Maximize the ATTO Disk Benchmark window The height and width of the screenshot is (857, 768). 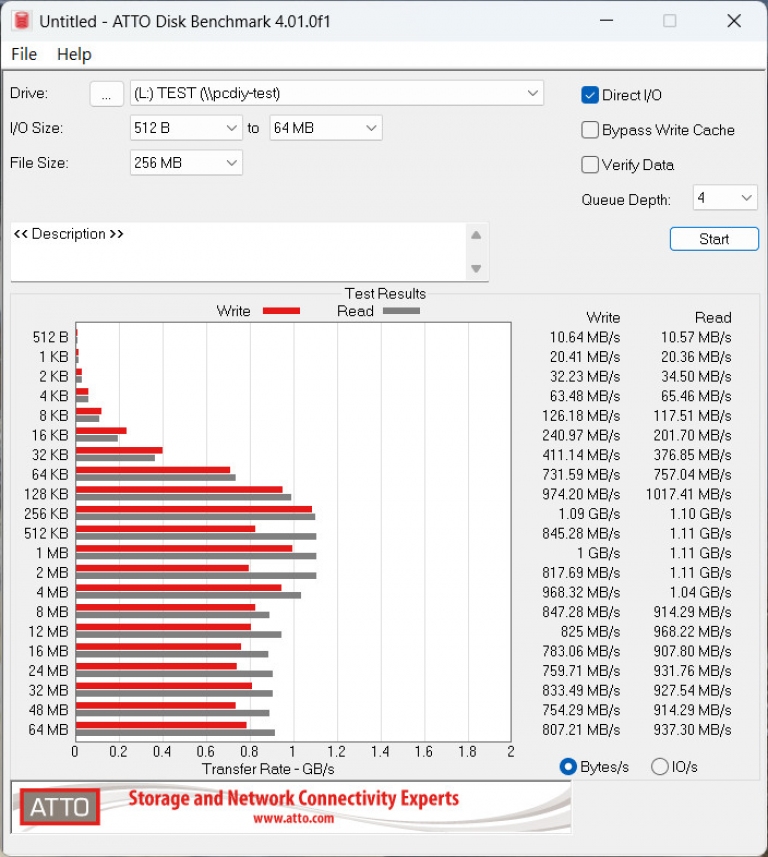(670, 21)
